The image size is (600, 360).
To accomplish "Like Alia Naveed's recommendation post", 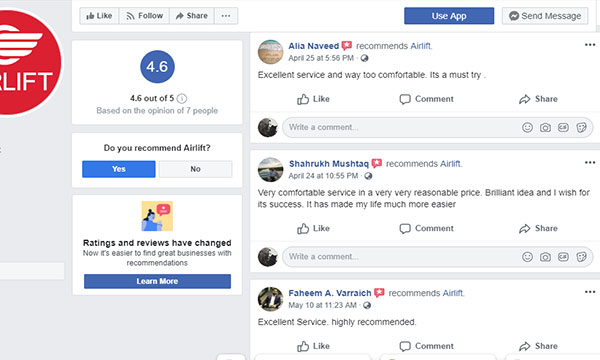I will pos(313,99).
